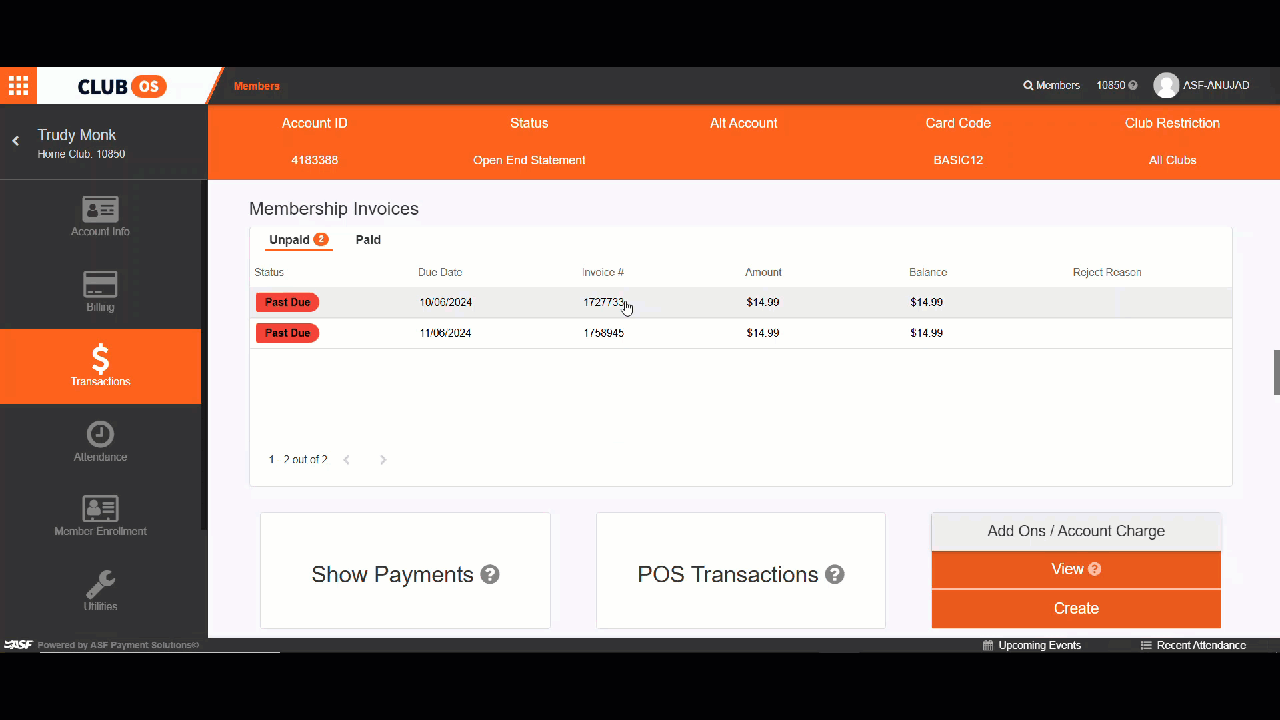
Task: Click Past Due badge for 11/06/2024
Action: pos(287,333)
